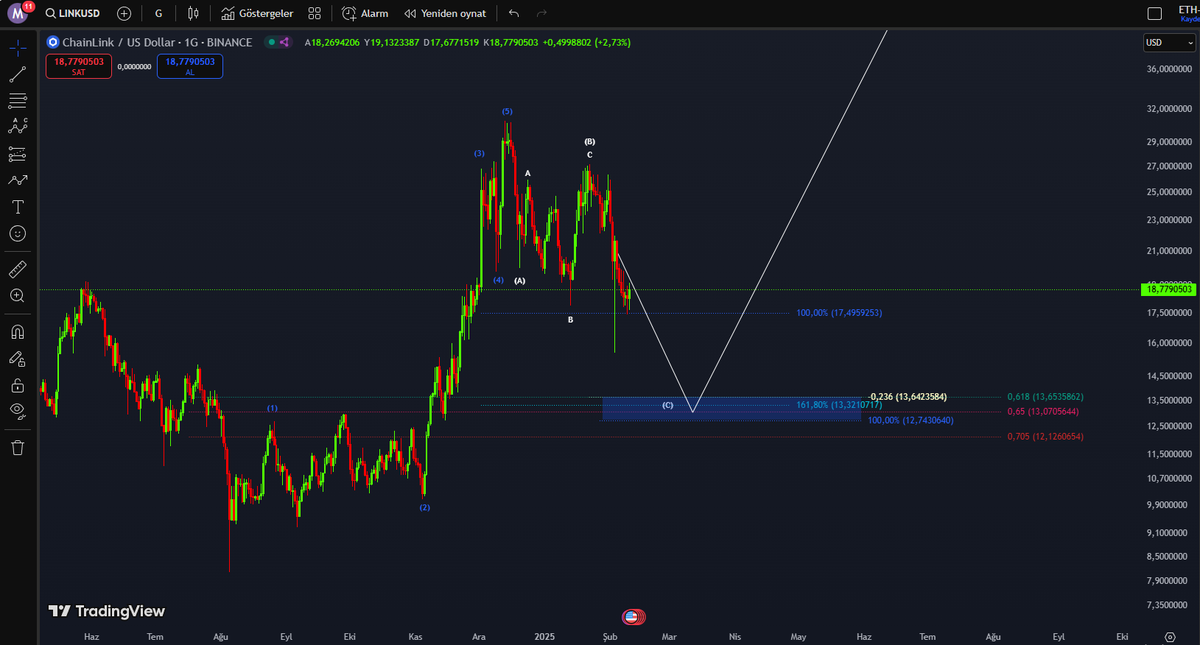1200x645 pixels.
Task: Click the (B) wave label
Action: pyautogui.click(x=590, y=142)
